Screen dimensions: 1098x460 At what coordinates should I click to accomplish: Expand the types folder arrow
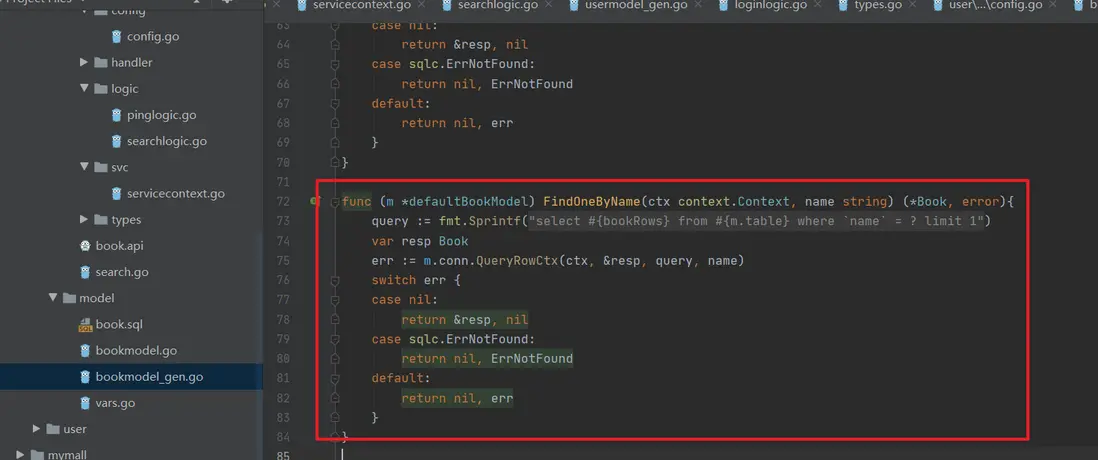click(84, 220)
